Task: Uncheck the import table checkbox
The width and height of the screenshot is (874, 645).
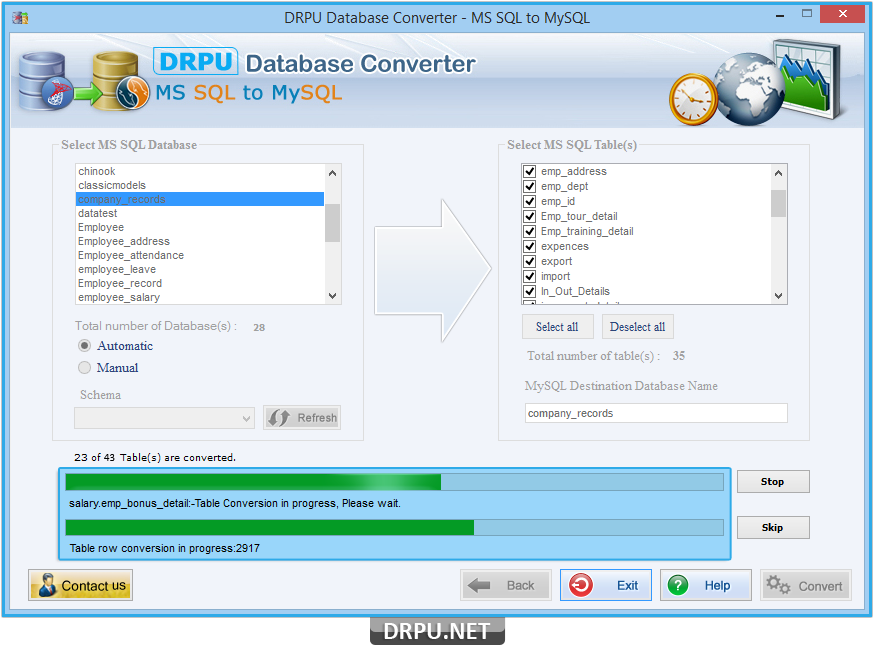Action: [x=530, y=277]
